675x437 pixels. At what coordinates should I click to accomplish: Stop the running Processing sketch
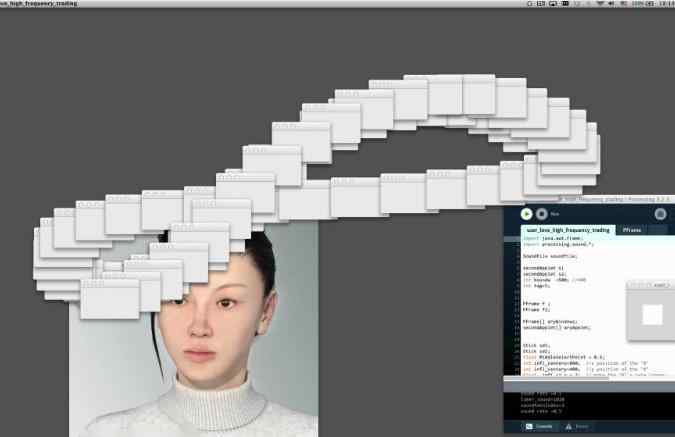542,214
